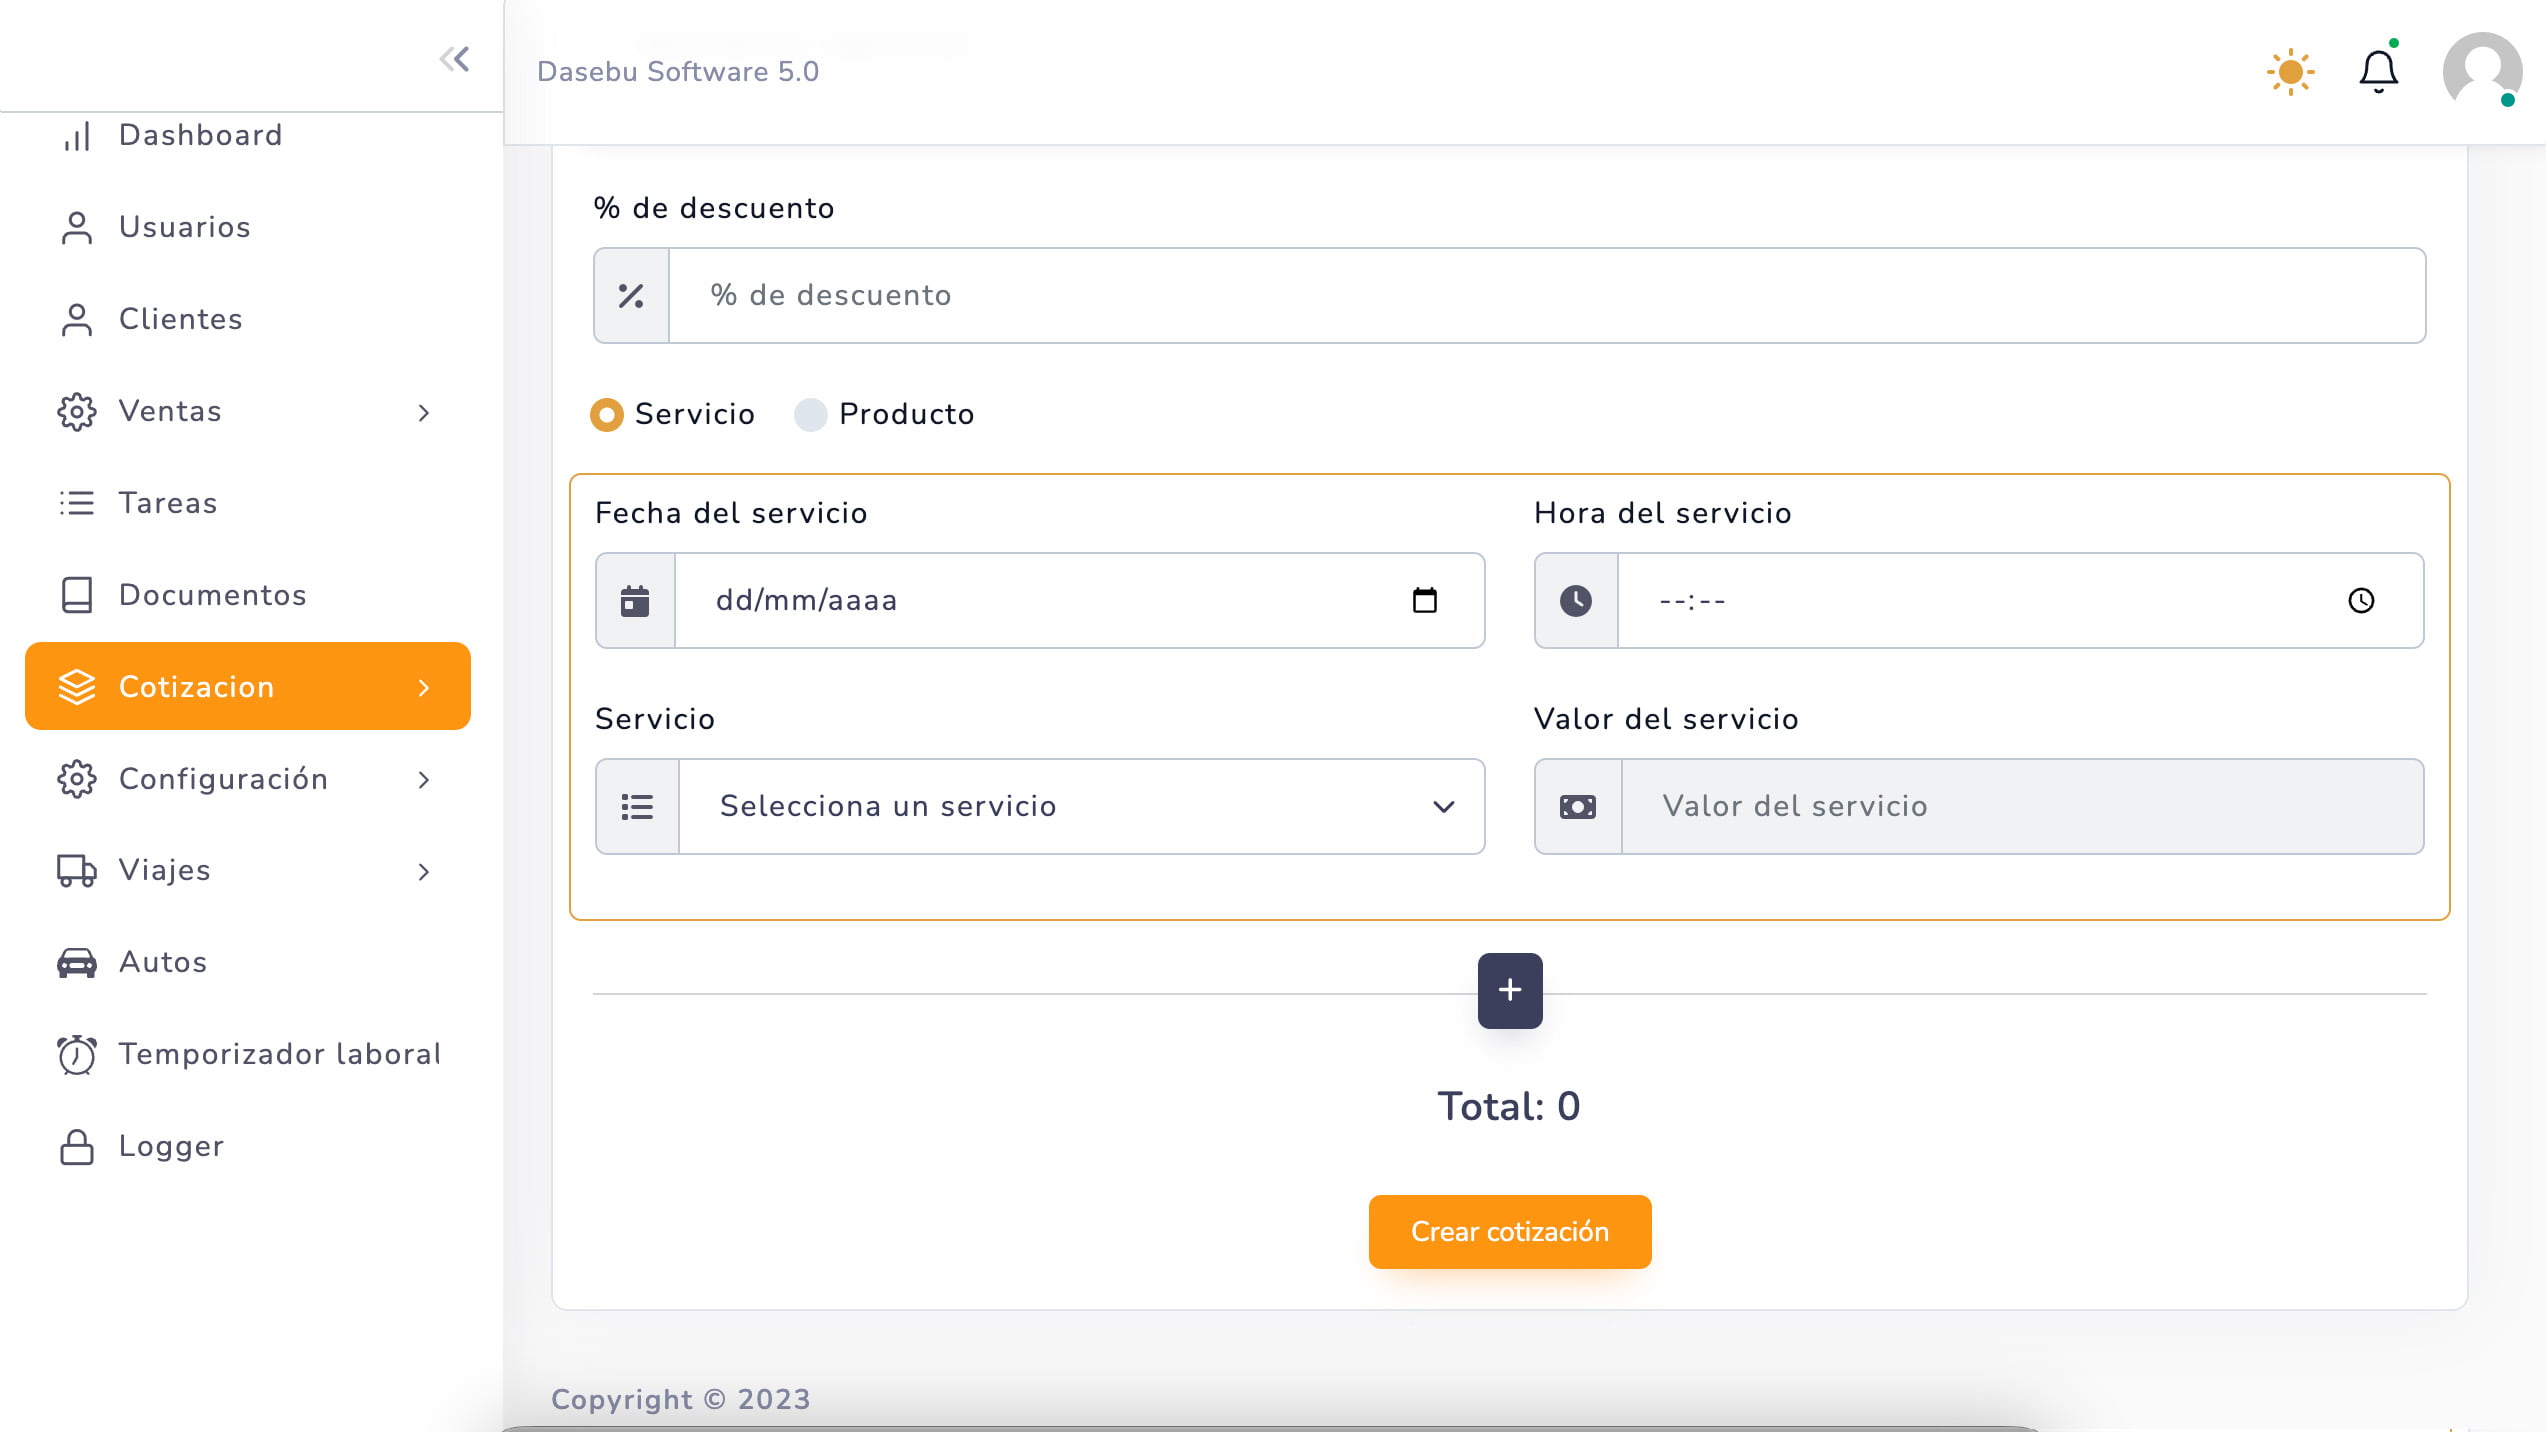Click the Total: 0 text
Image resolution: width=2546 pixels, height=1432 pixels.
[1509, 1107]
